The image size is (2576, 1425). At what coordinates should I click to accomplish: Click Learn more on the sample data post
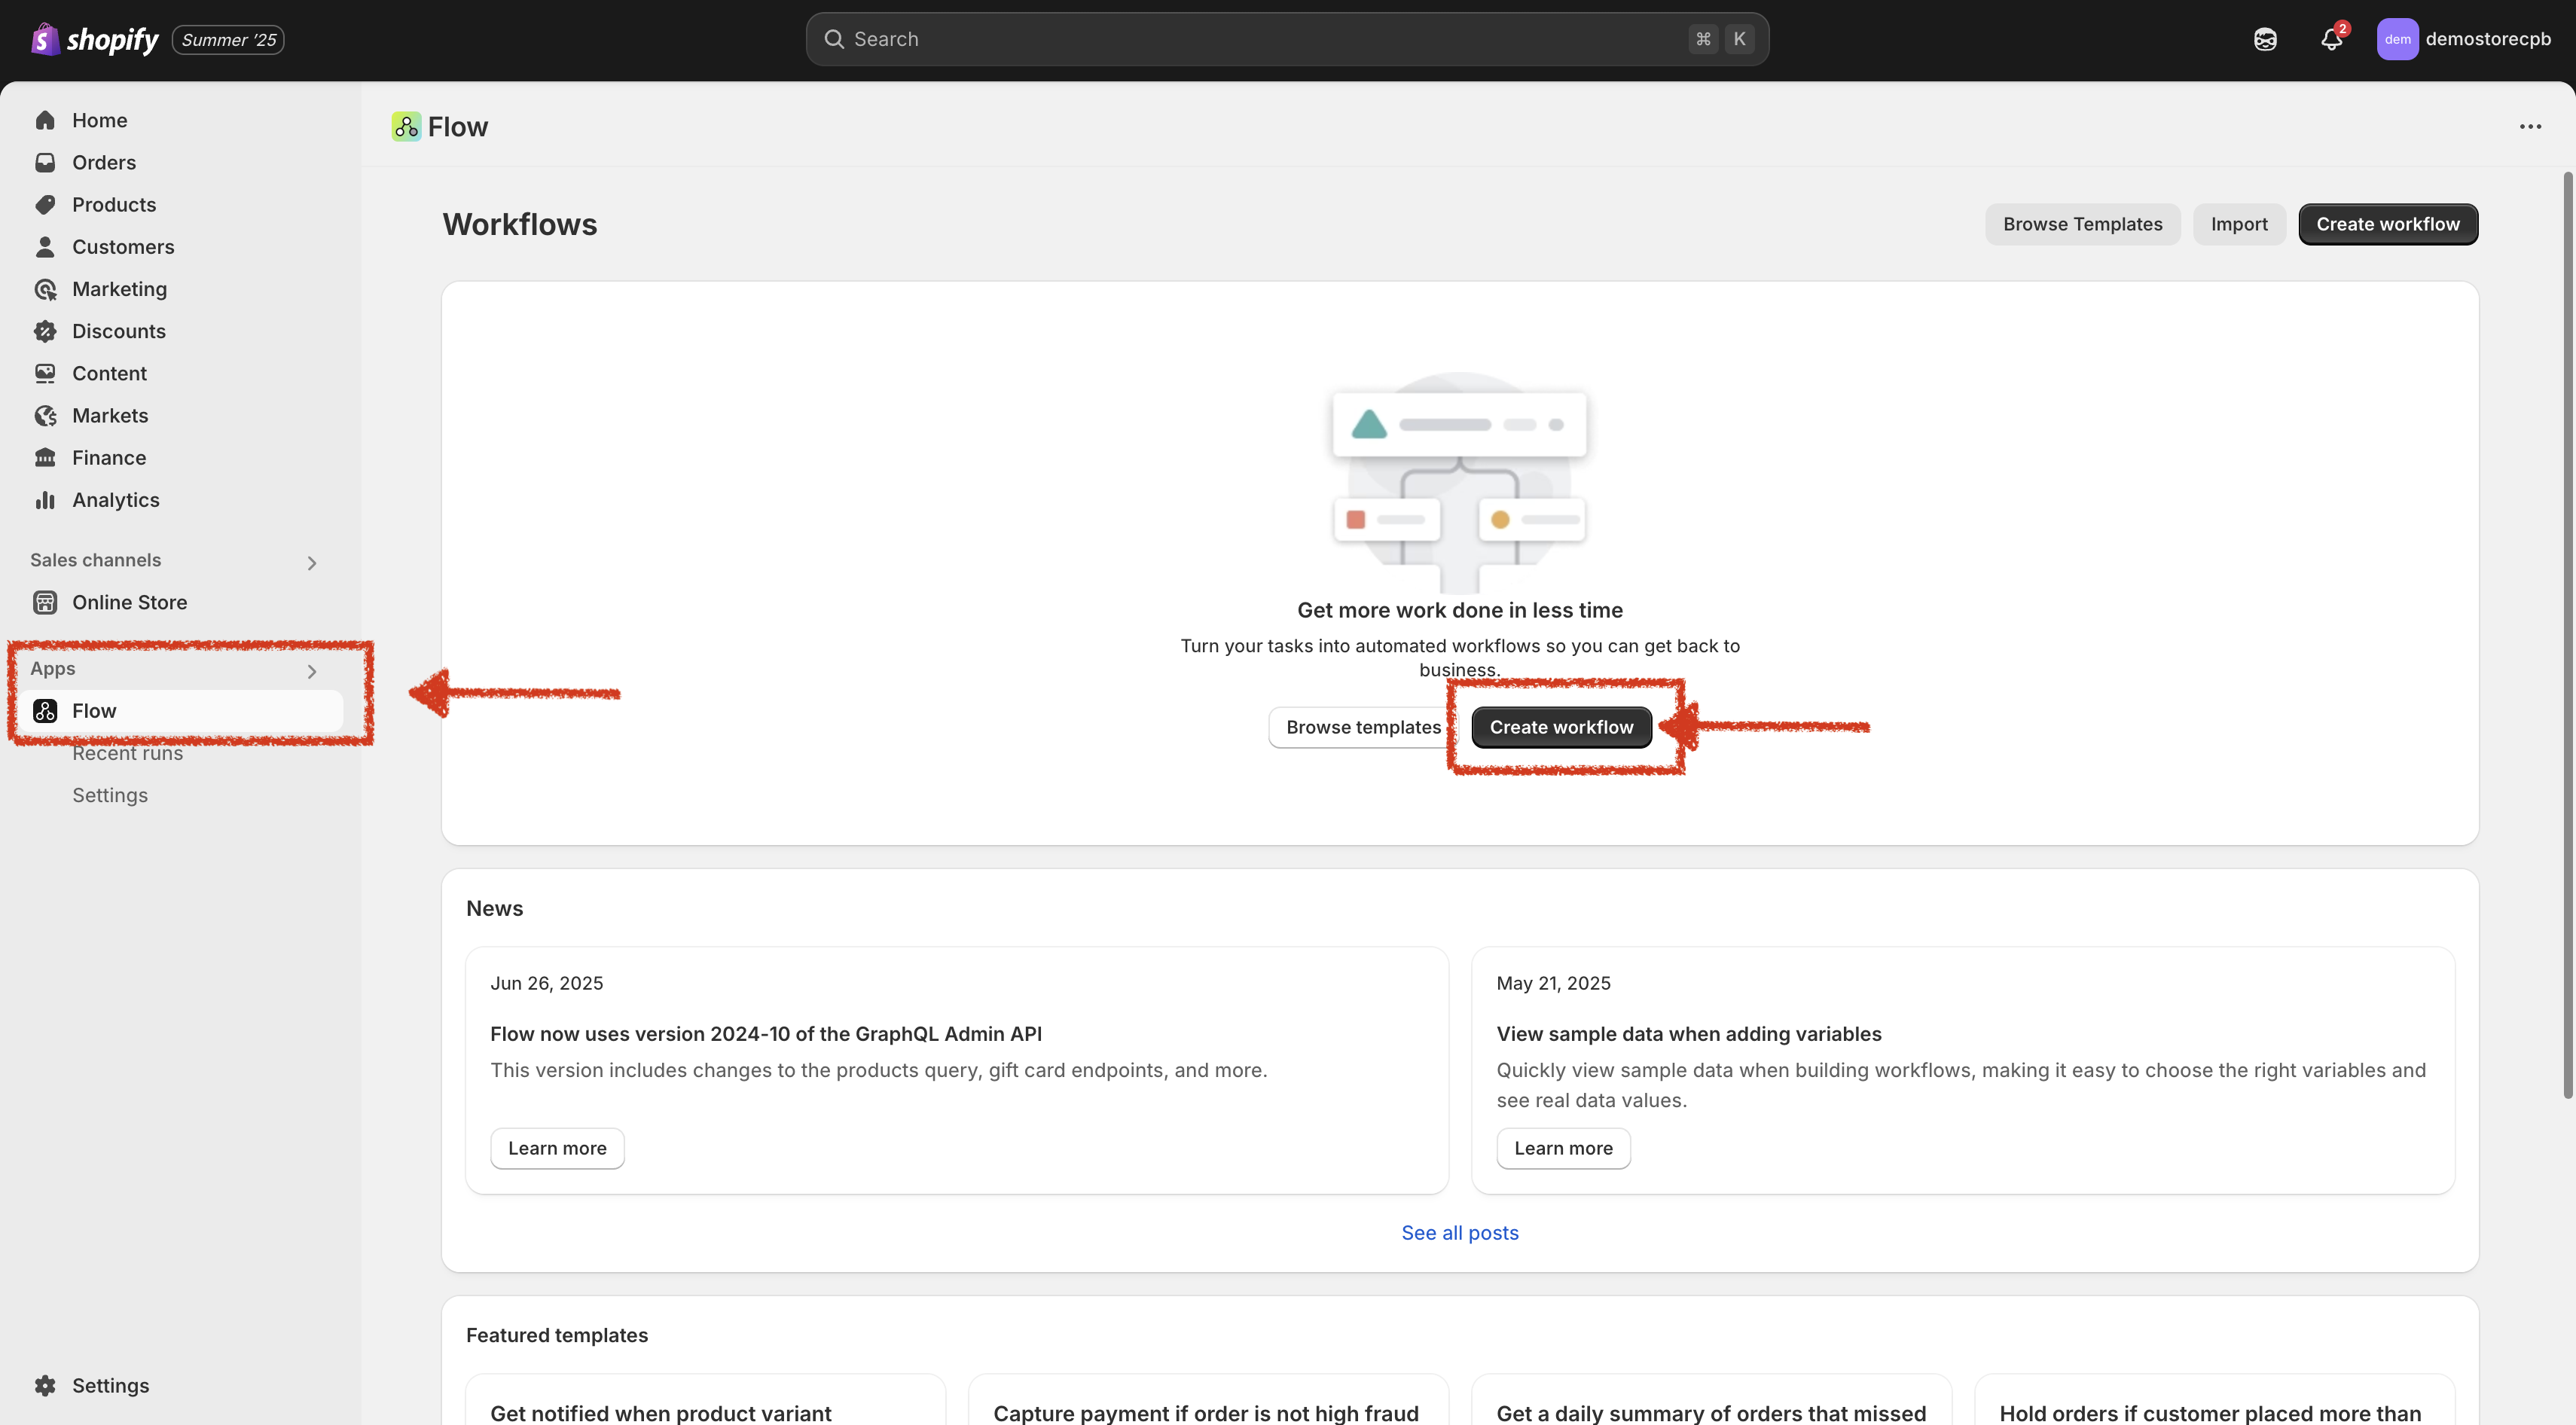click(x=1563, y=1148)
